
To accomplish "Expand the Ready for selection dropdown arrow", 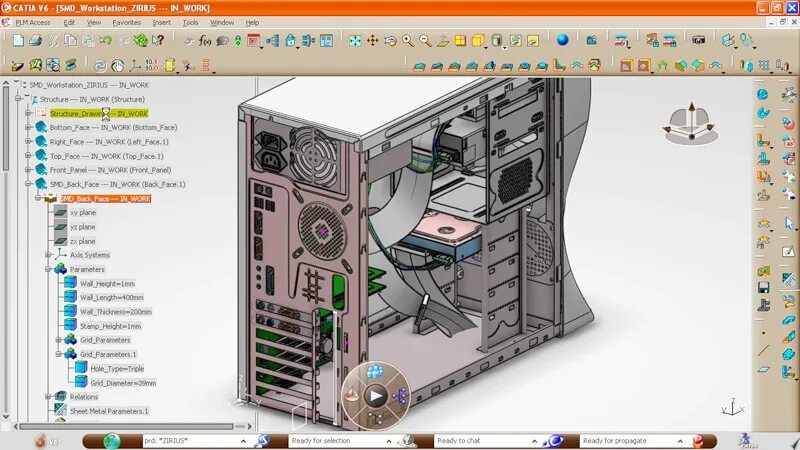I will 389,441.
